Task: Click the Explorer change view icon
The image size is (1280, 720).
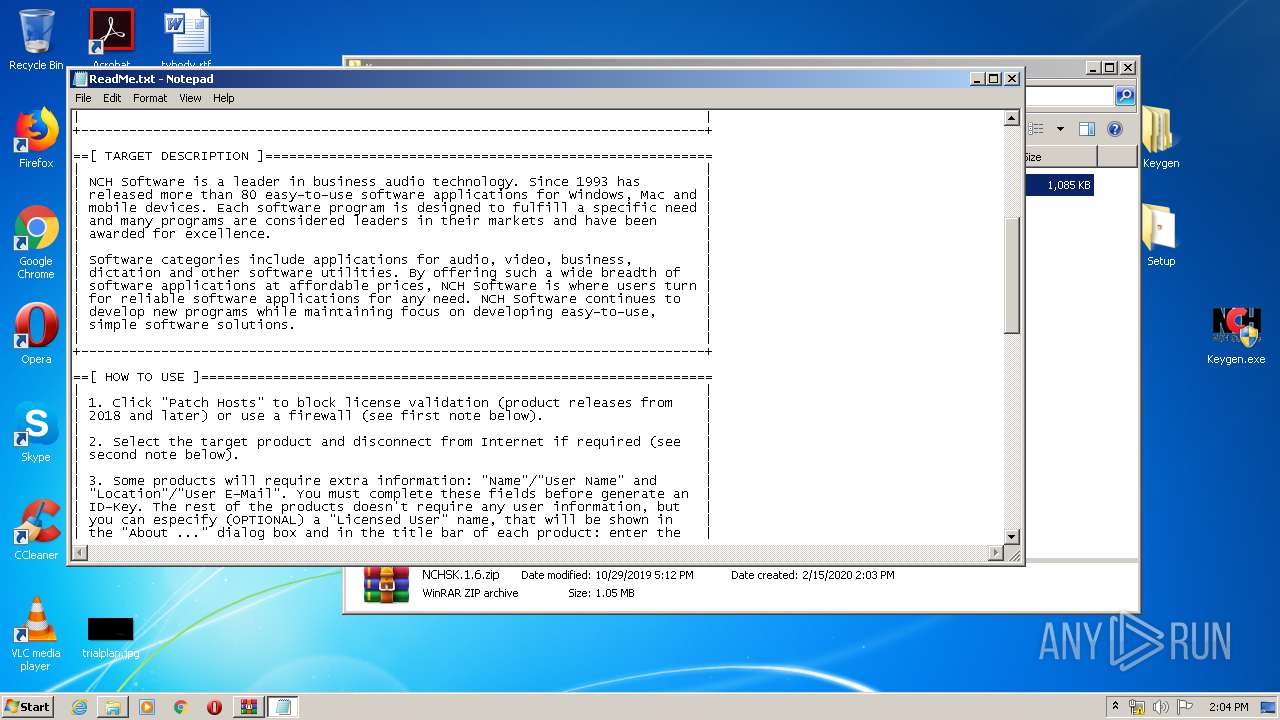Action: (1037, 129)
